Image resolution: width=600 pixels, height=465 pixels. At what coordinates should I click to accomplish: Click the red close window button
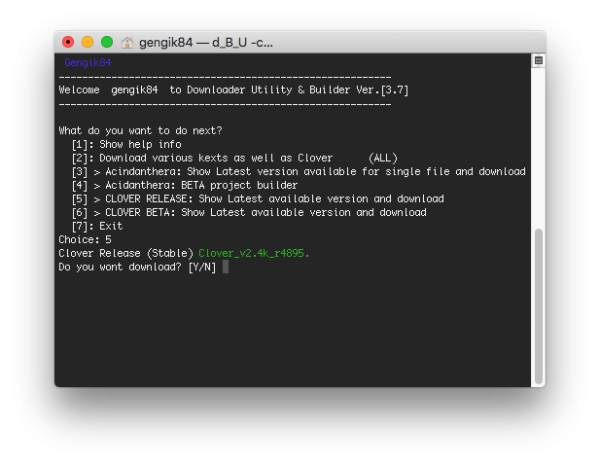68,42
